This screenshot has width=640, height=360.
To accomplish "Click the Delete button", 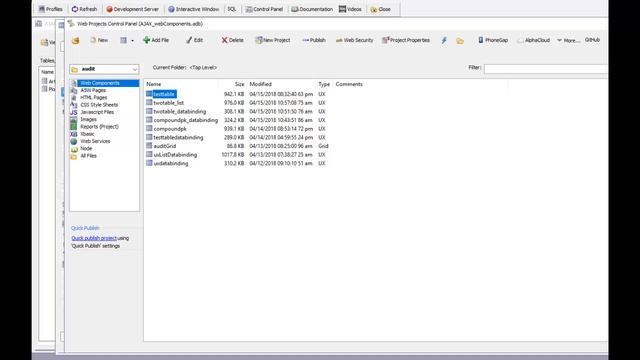I will (232, 40).
